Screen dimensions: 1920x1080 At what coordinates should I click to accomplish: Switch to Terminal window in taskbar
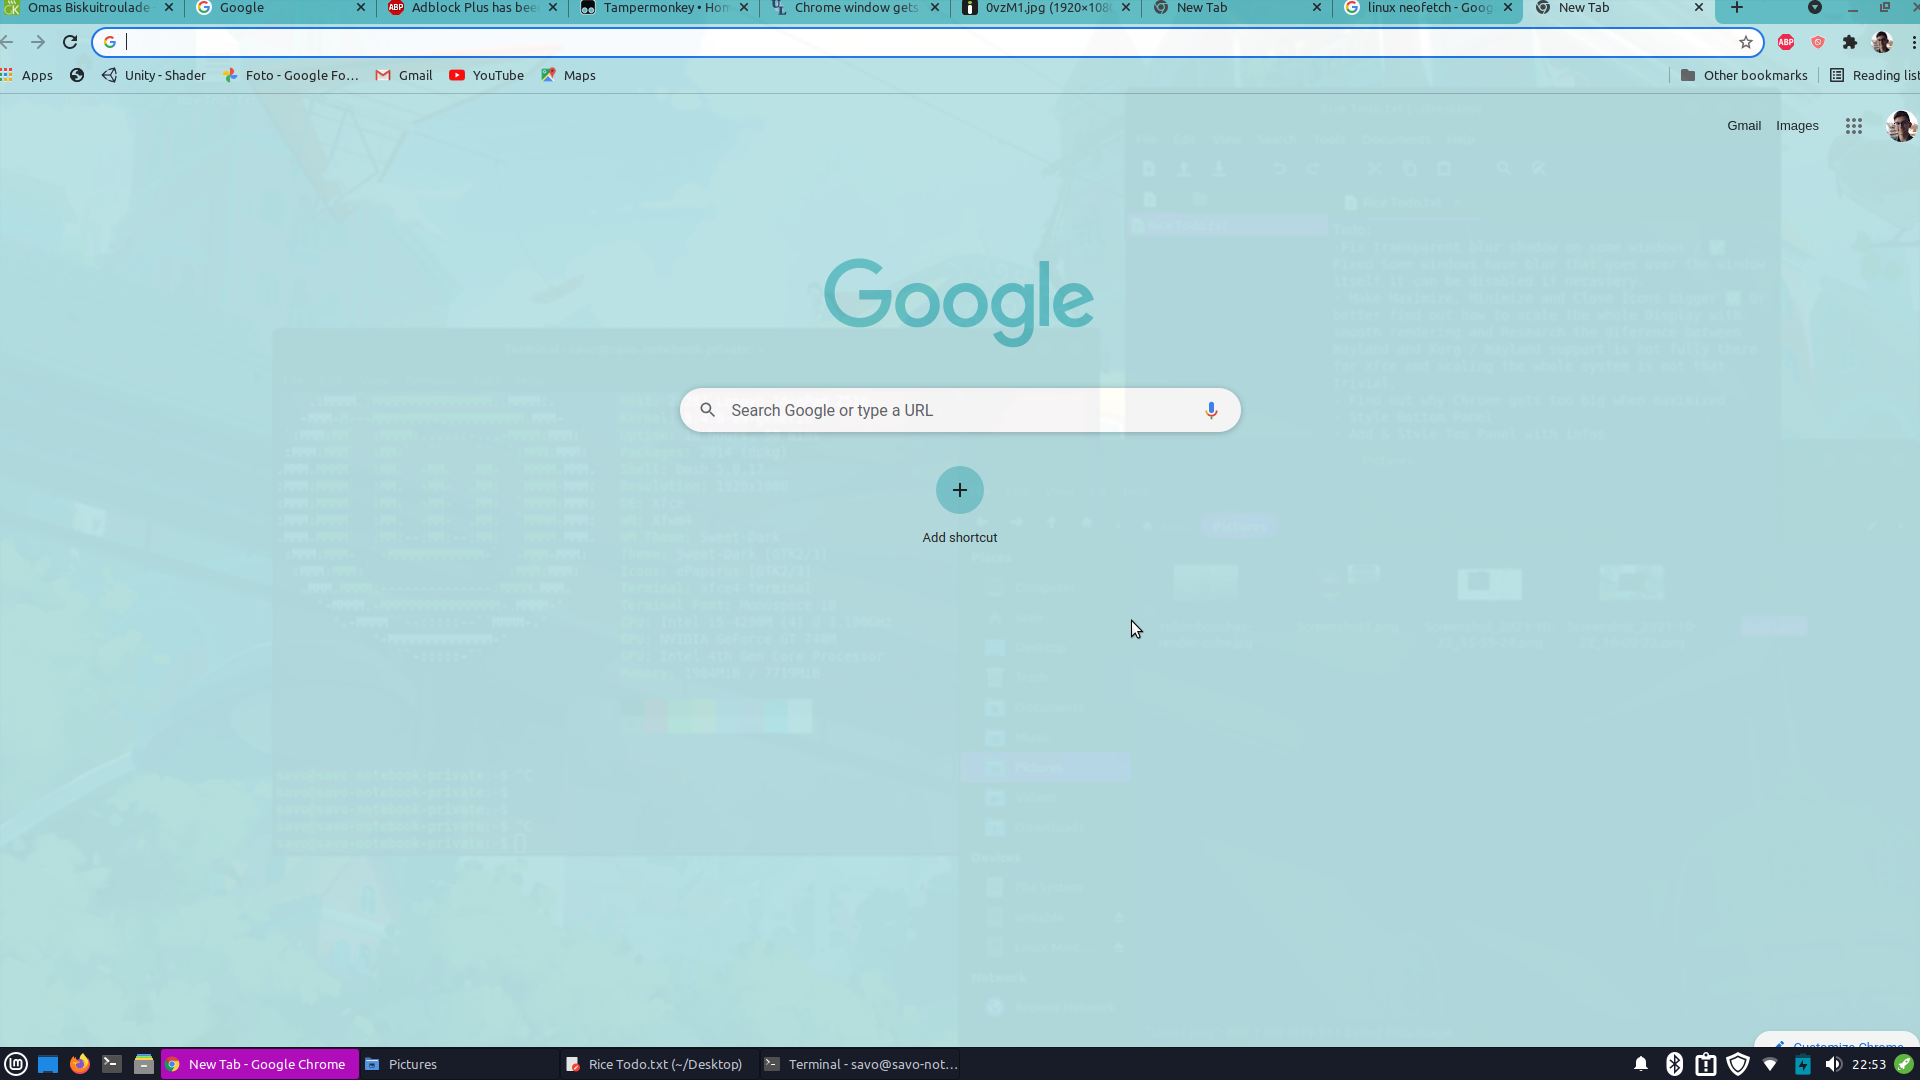point(860,1064)
